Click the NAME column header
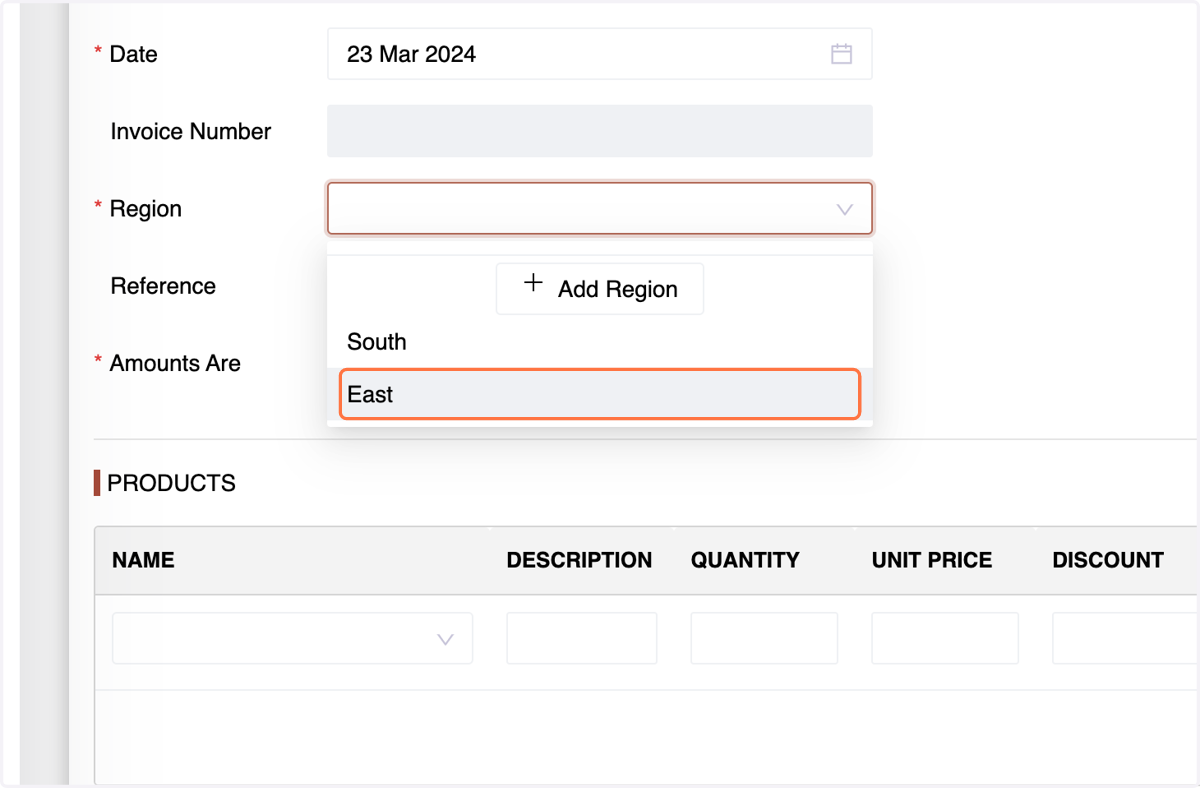The image size is (1200, 788). pos(143,560)
